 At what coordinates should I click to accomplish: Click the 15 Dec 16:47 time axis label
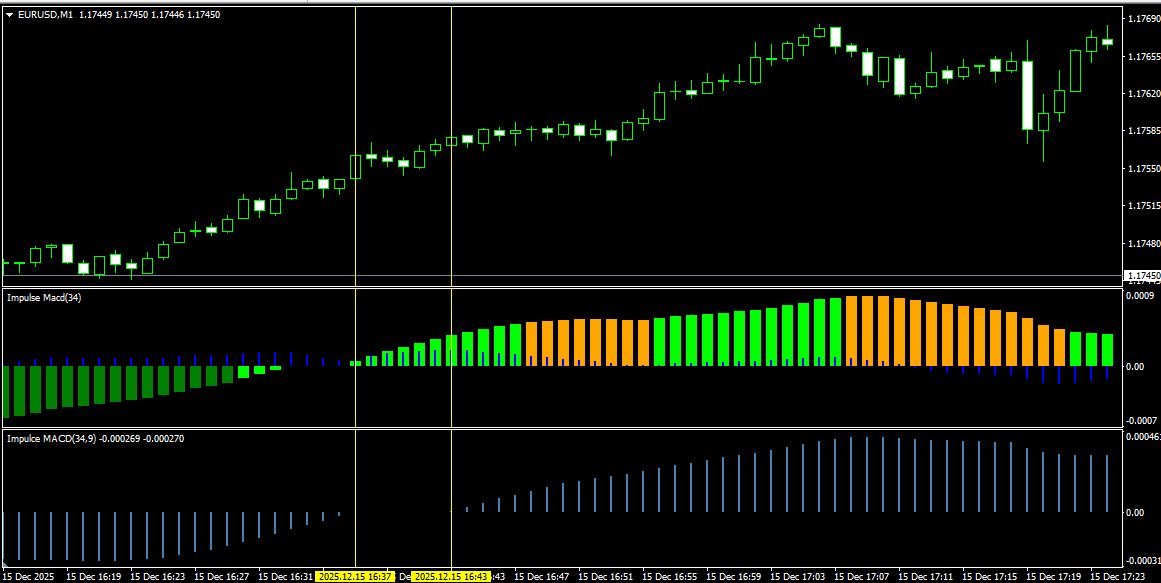click(x=542, y=576)
